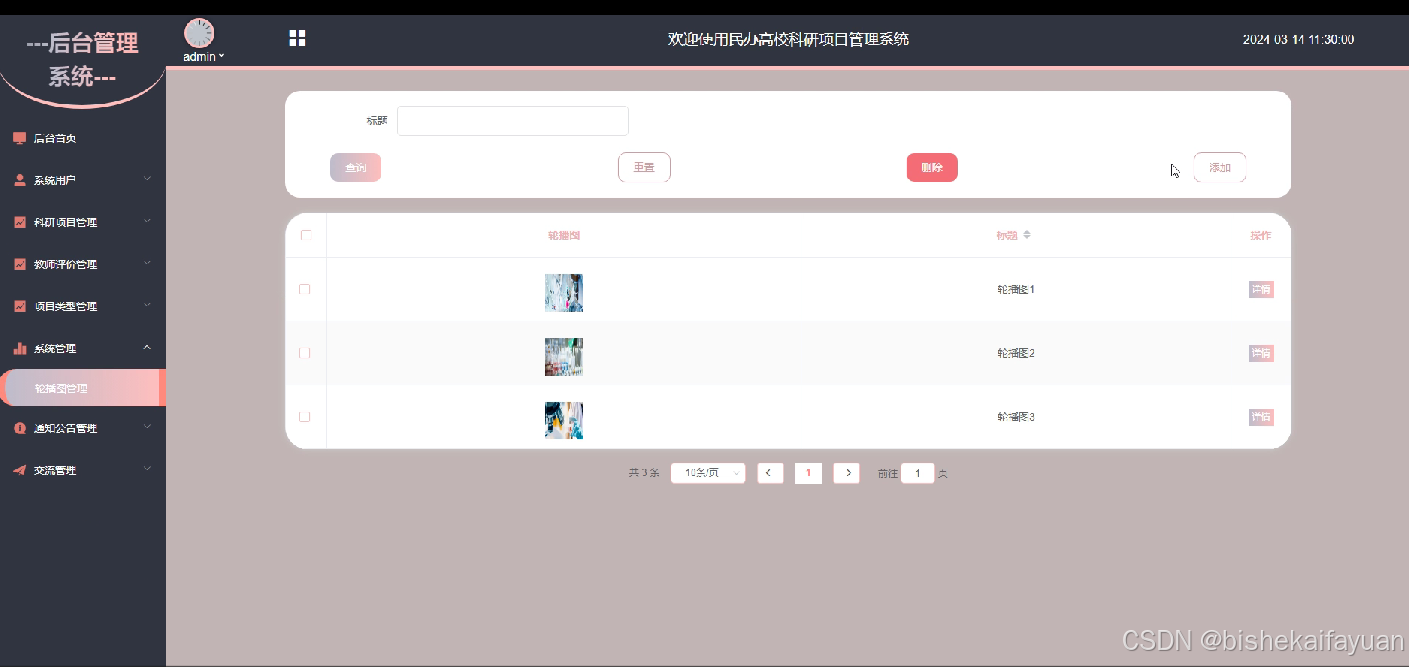Click page number 1 button

coord(808,473)
